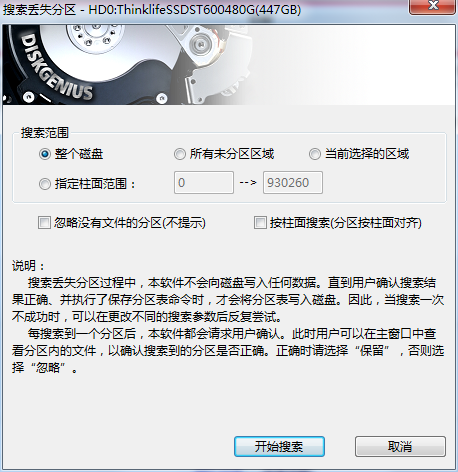
Task: Click the DISKGENIUS logo text in banner
Action: 56,68
